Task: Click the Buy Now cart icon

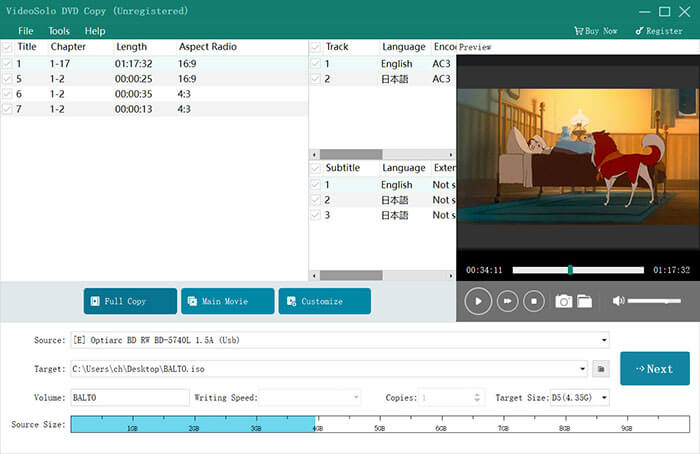Action: point(578,31)
